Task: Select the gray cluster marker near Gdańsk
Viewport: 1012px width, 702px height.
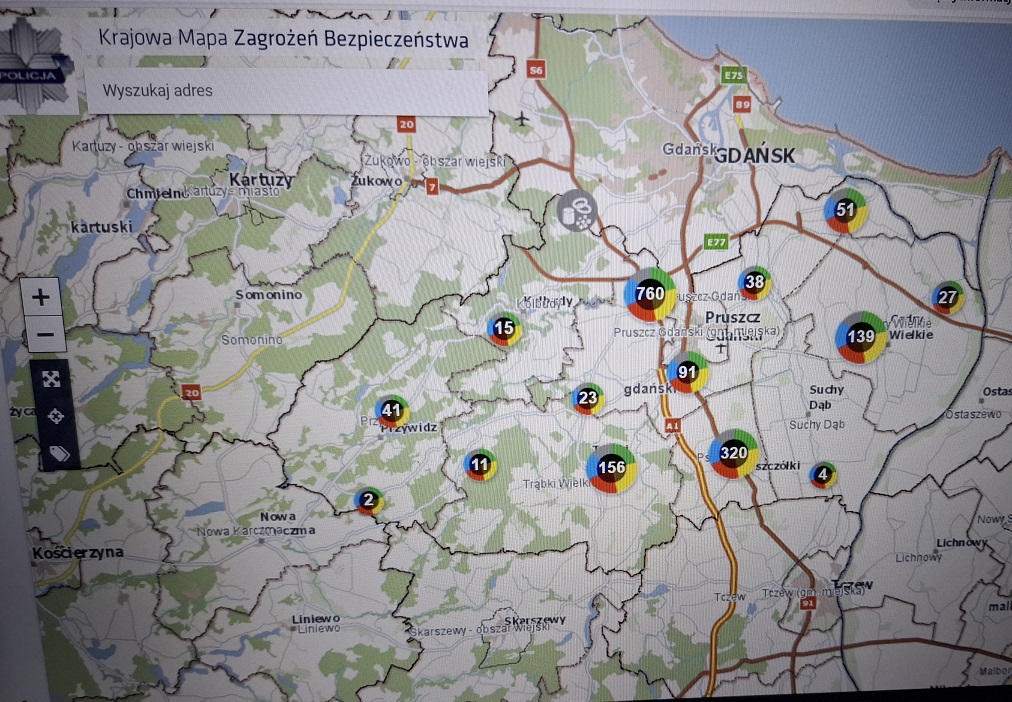Action: pyautogui.click(x=578, y=211)
